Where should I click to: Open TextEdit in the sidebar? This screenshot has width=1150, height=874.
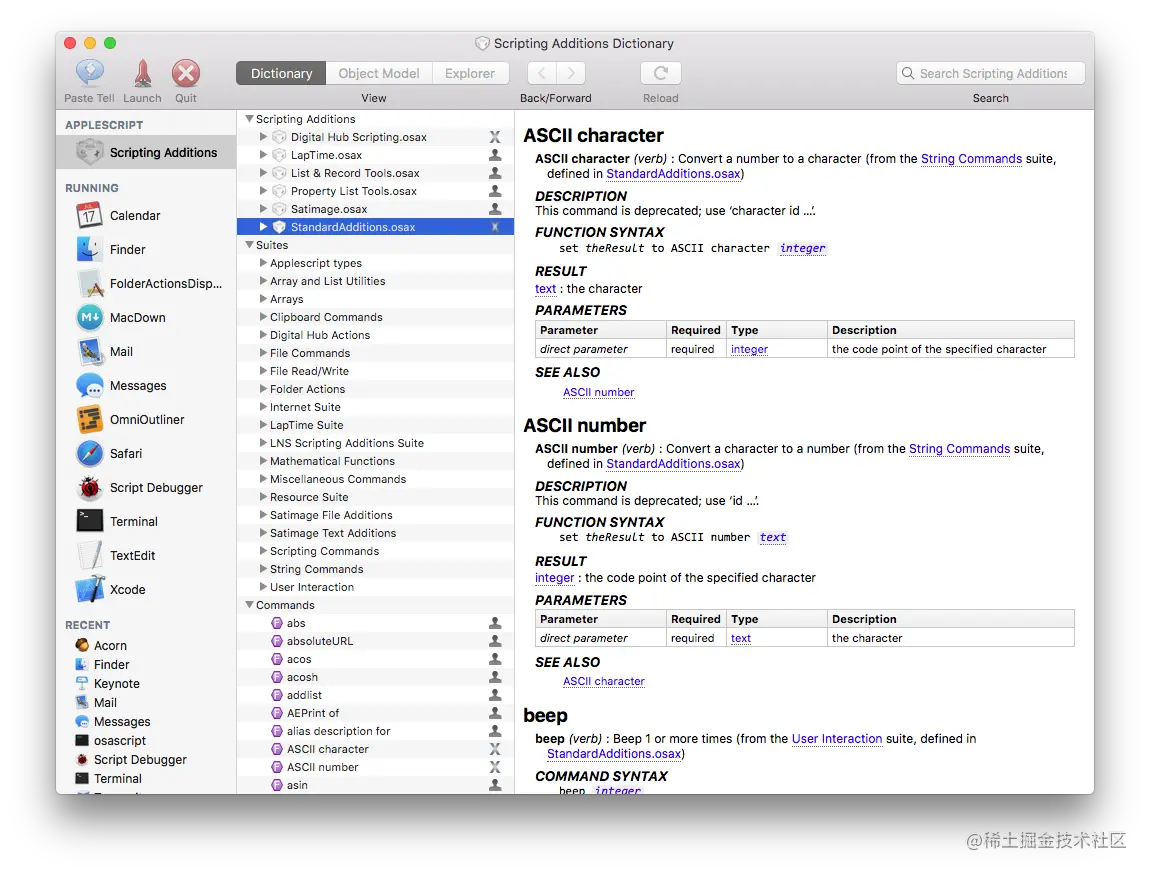146,555
